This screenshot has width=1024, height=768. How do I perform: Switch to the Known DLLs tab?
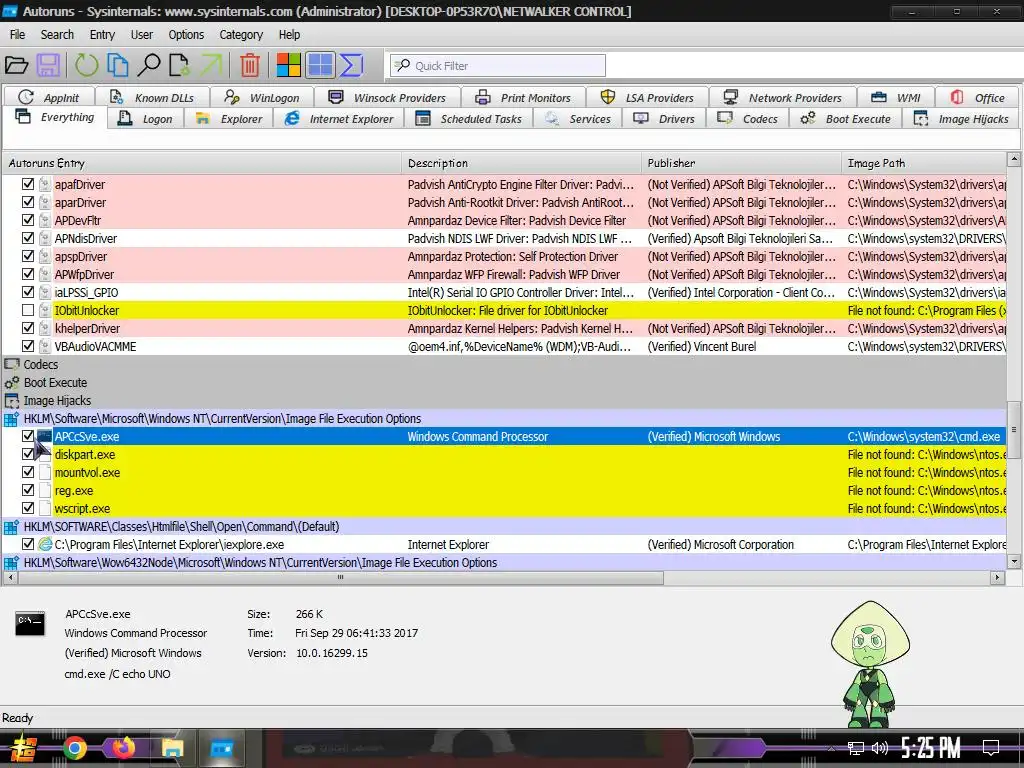[152, 97]
